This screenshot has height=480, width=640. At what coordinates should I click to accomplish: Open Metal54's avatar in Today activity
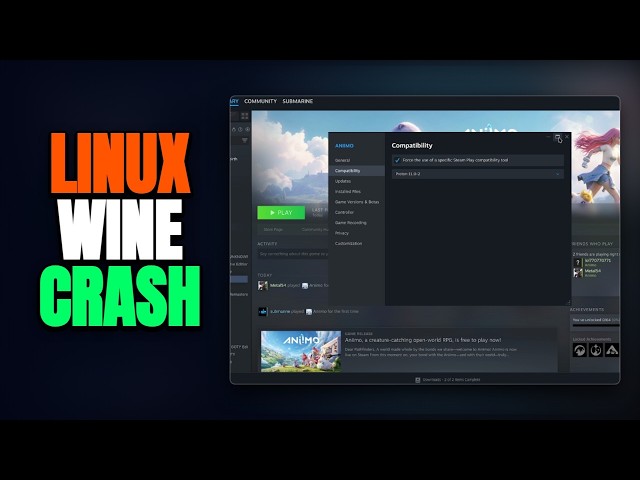pos(262,285)
